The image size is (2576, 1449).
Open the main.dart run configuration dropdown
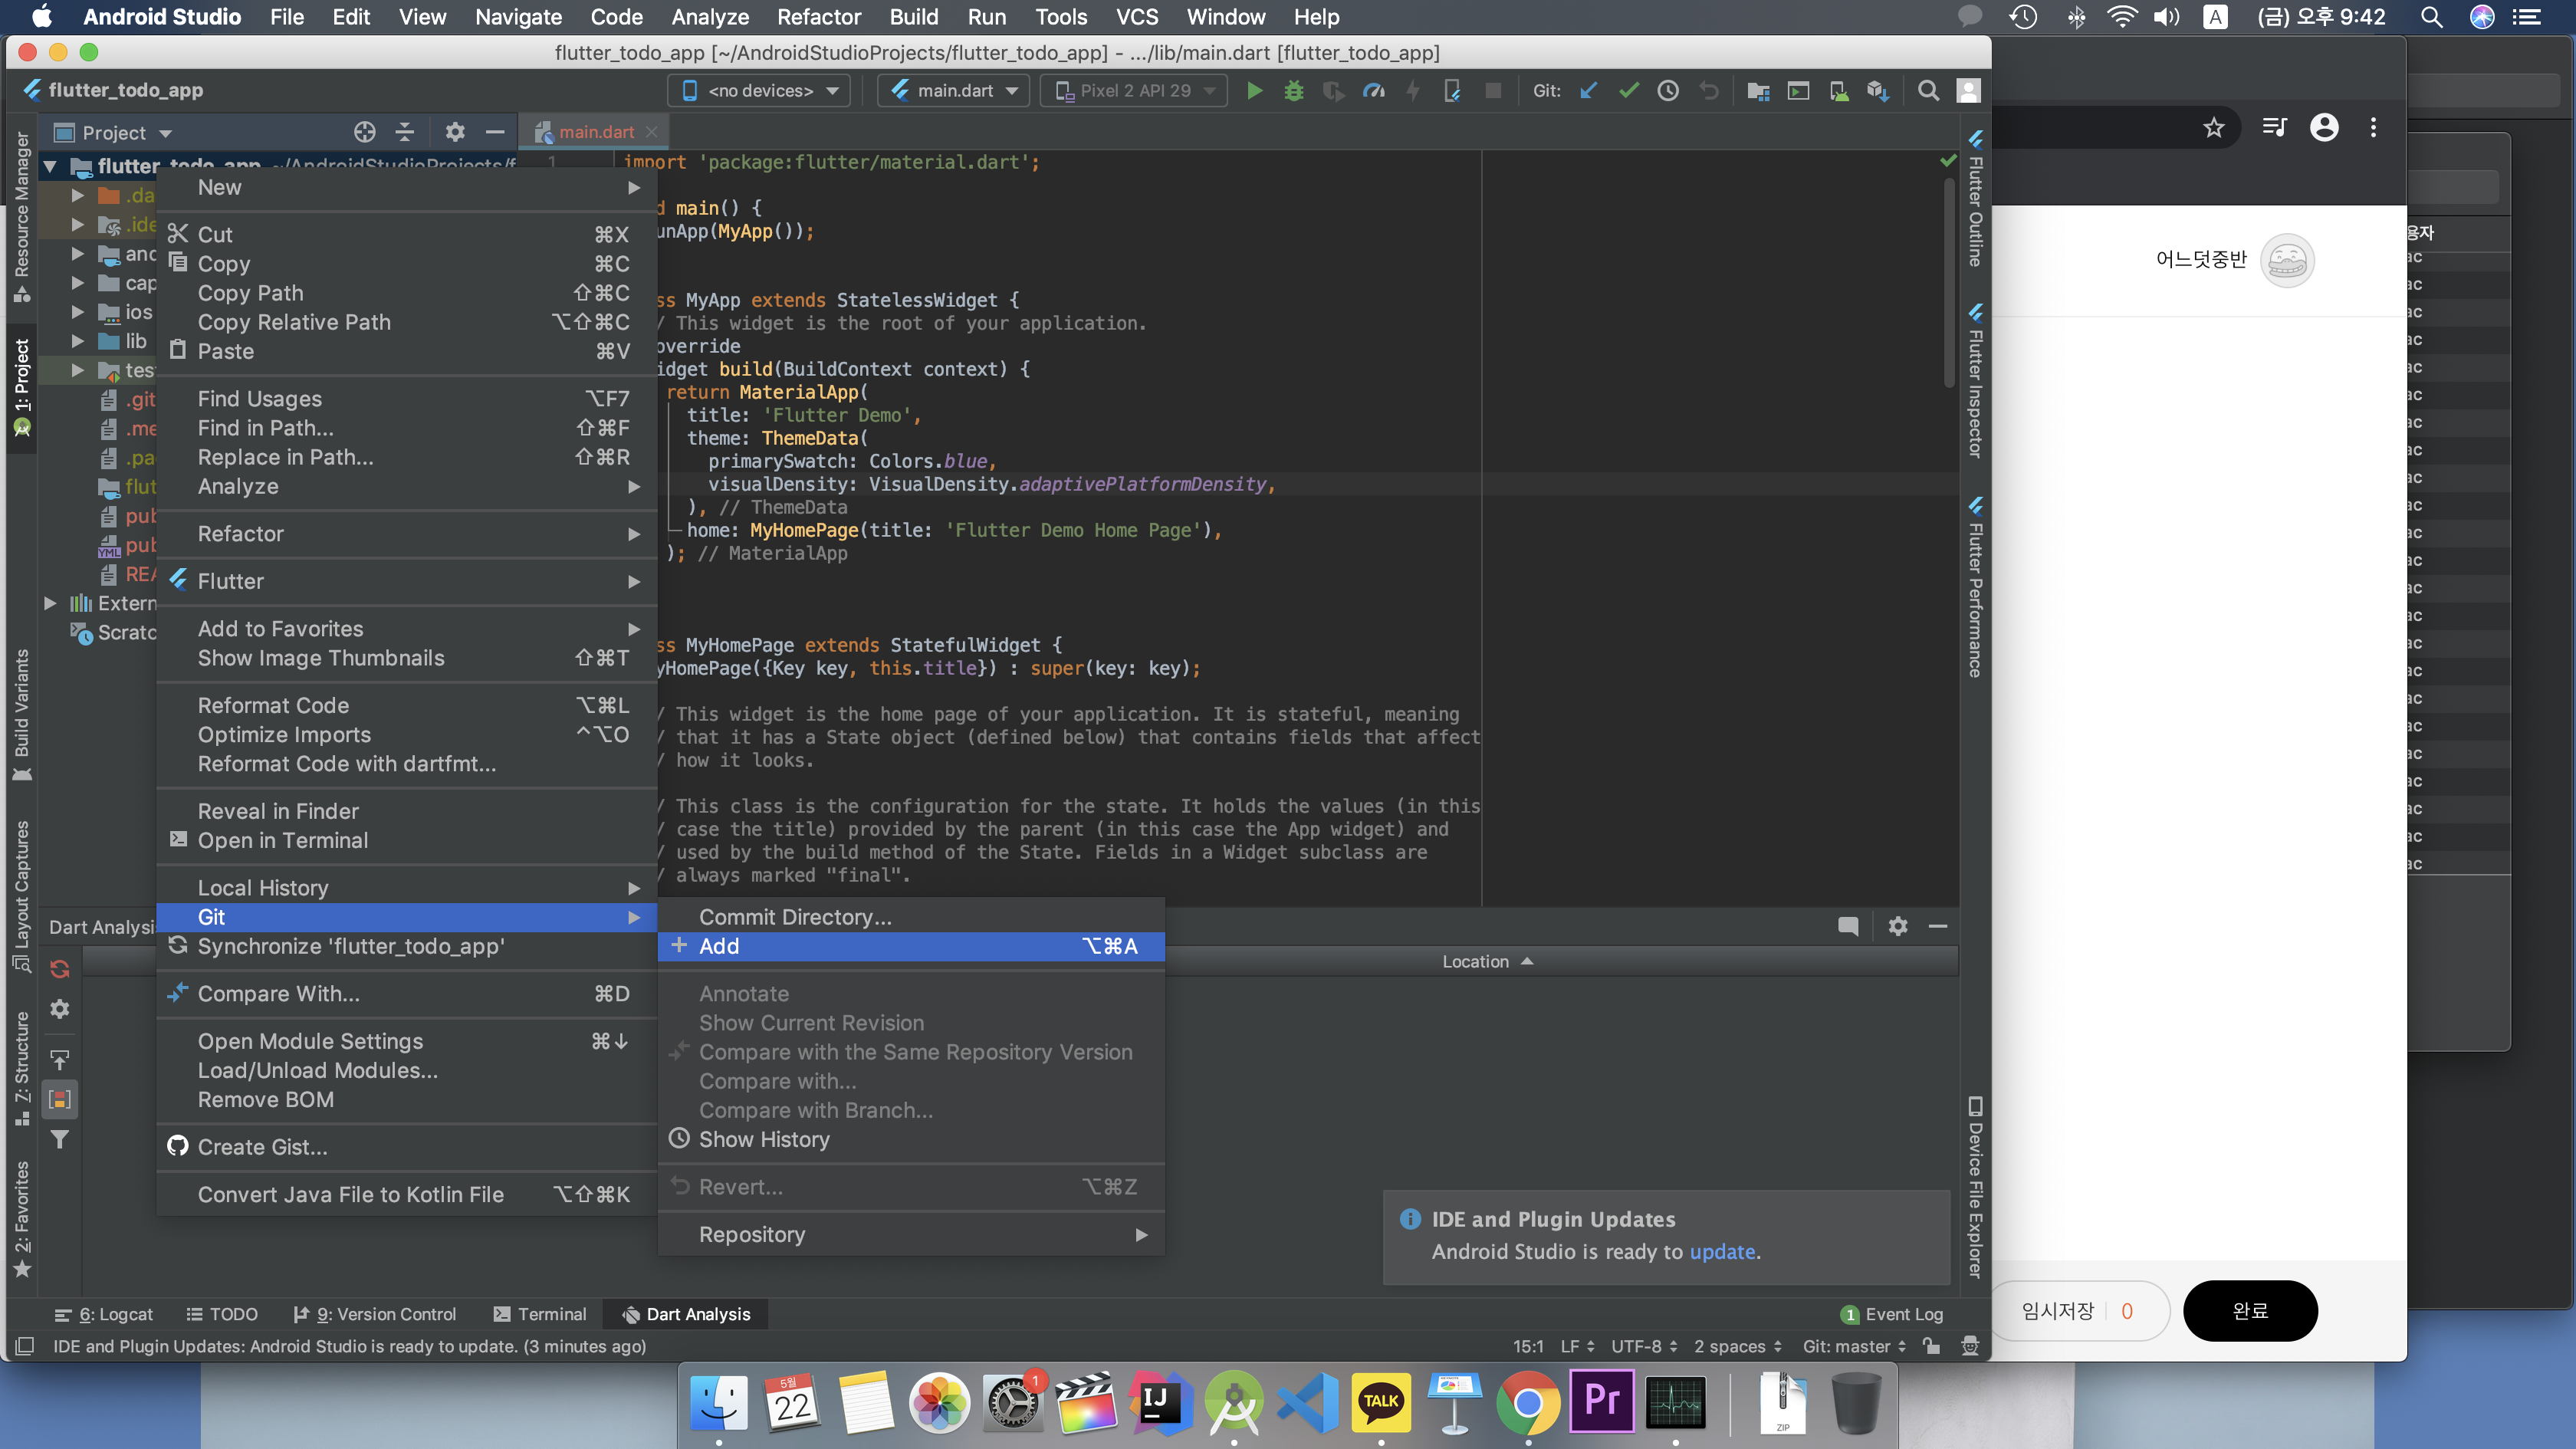(954, 91)
